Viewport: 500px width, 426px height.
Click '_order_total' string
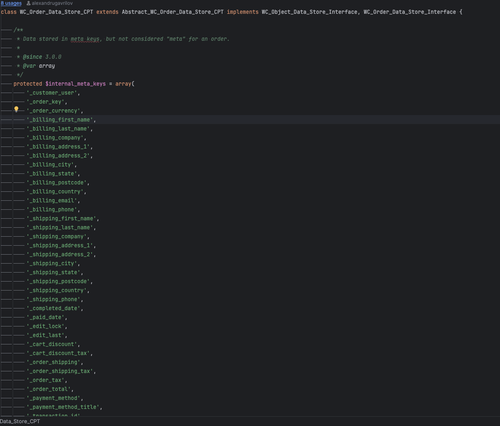[x=49, y=390]
